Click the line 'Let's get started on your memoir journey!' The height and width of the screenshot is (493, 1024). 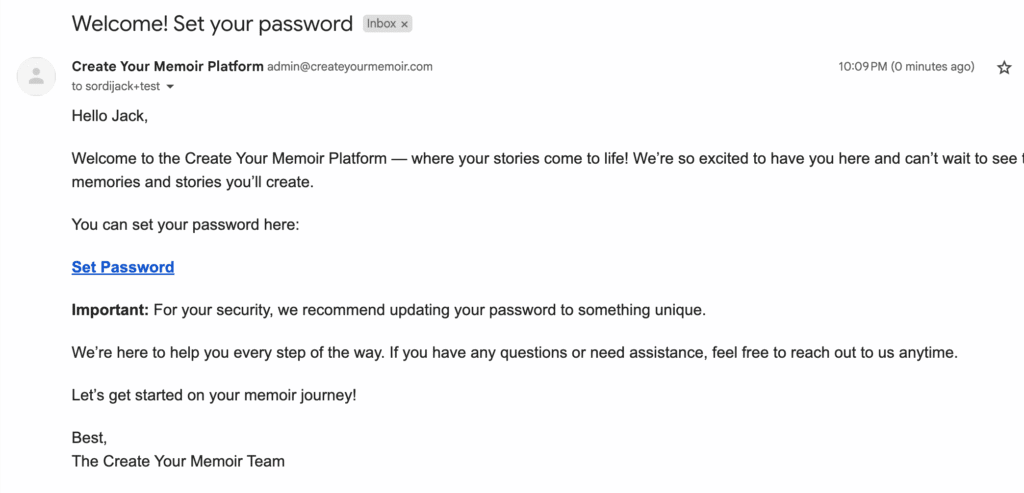[x=214, y=396]
